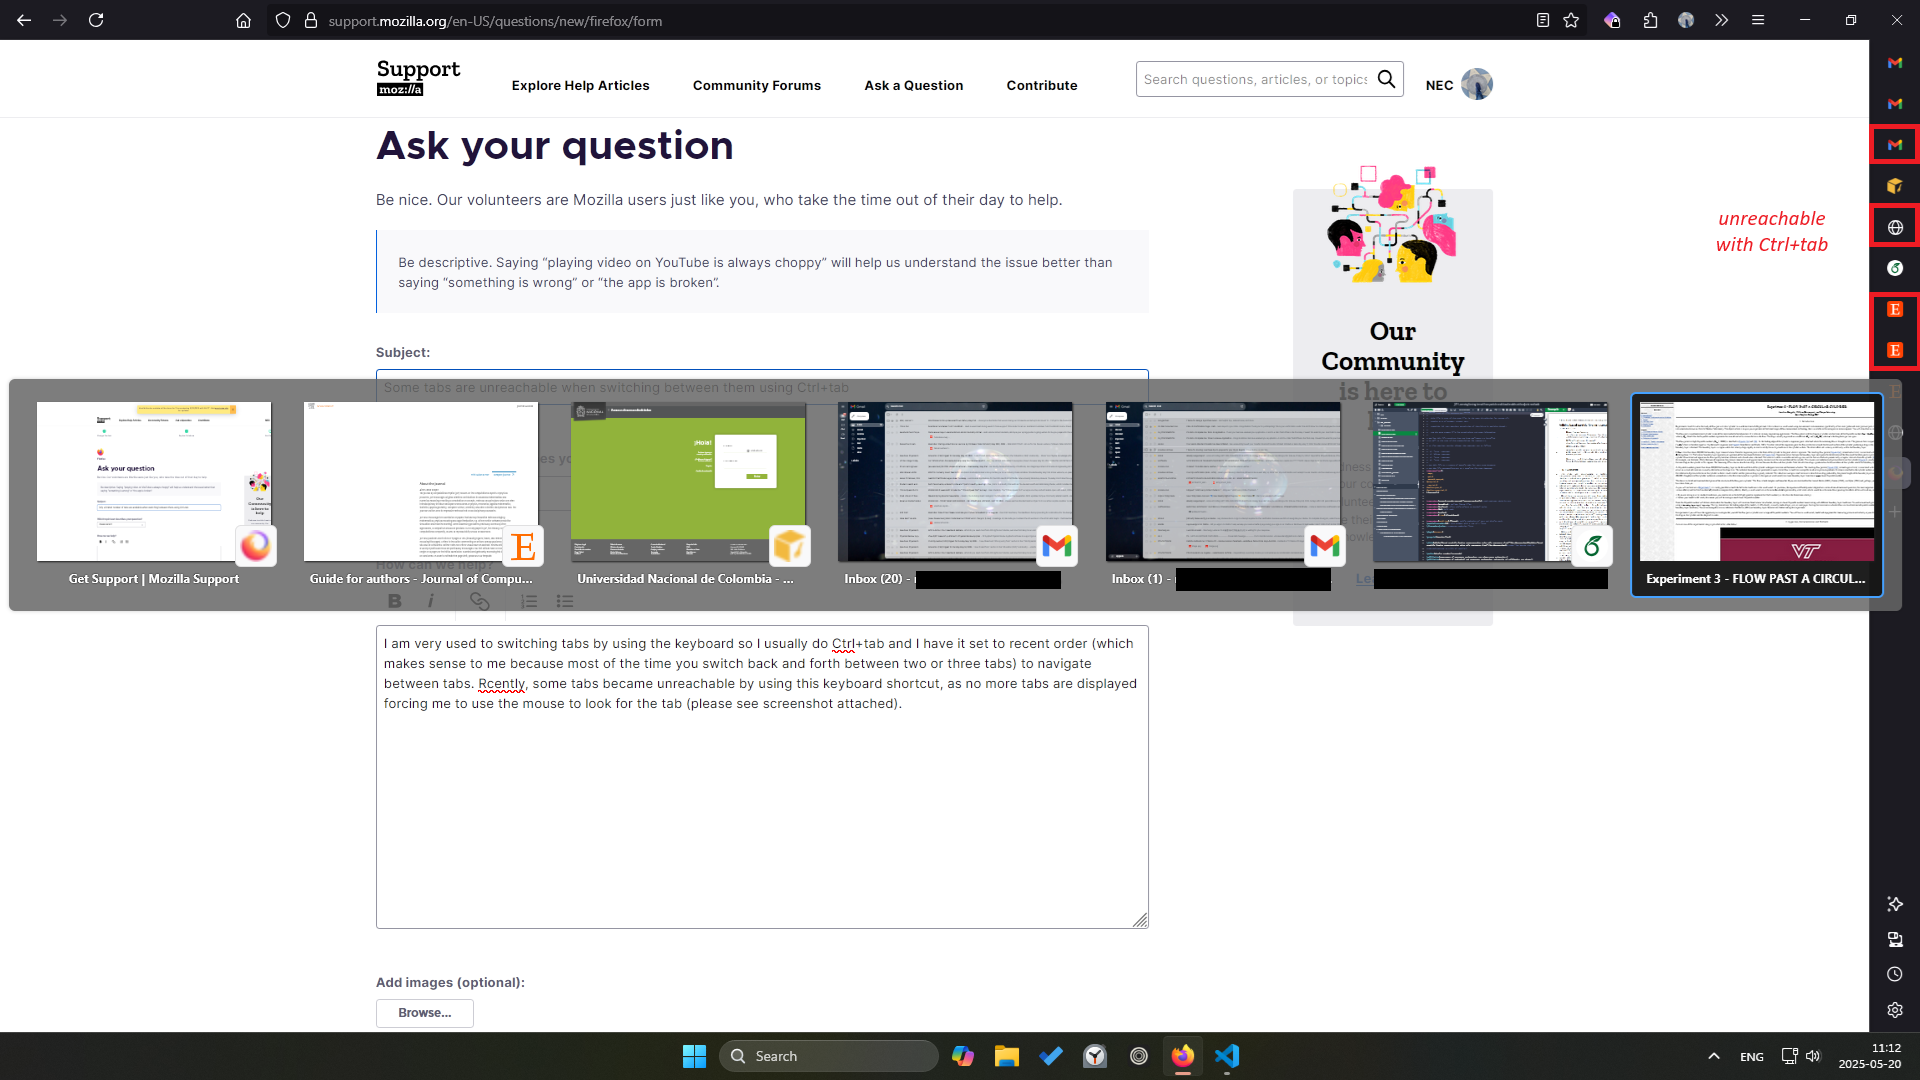
Task: Click inside the question details text area
Action: coord(762,777)
